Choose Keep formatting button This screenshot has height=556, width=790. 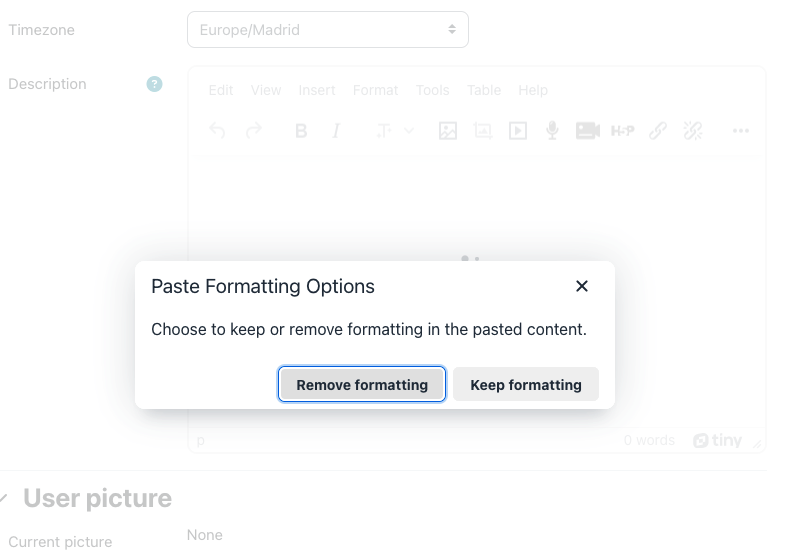(526, 384)
